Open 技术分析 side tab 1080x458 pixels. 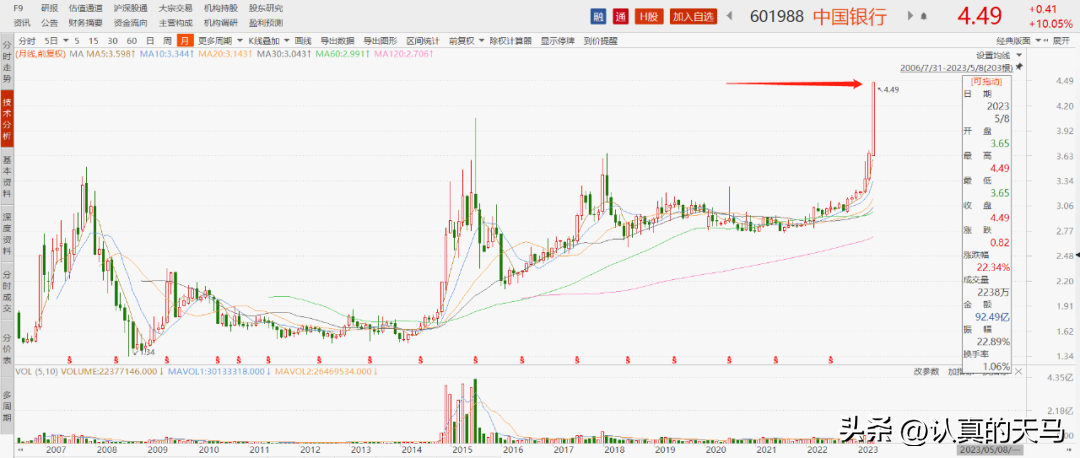7,118
